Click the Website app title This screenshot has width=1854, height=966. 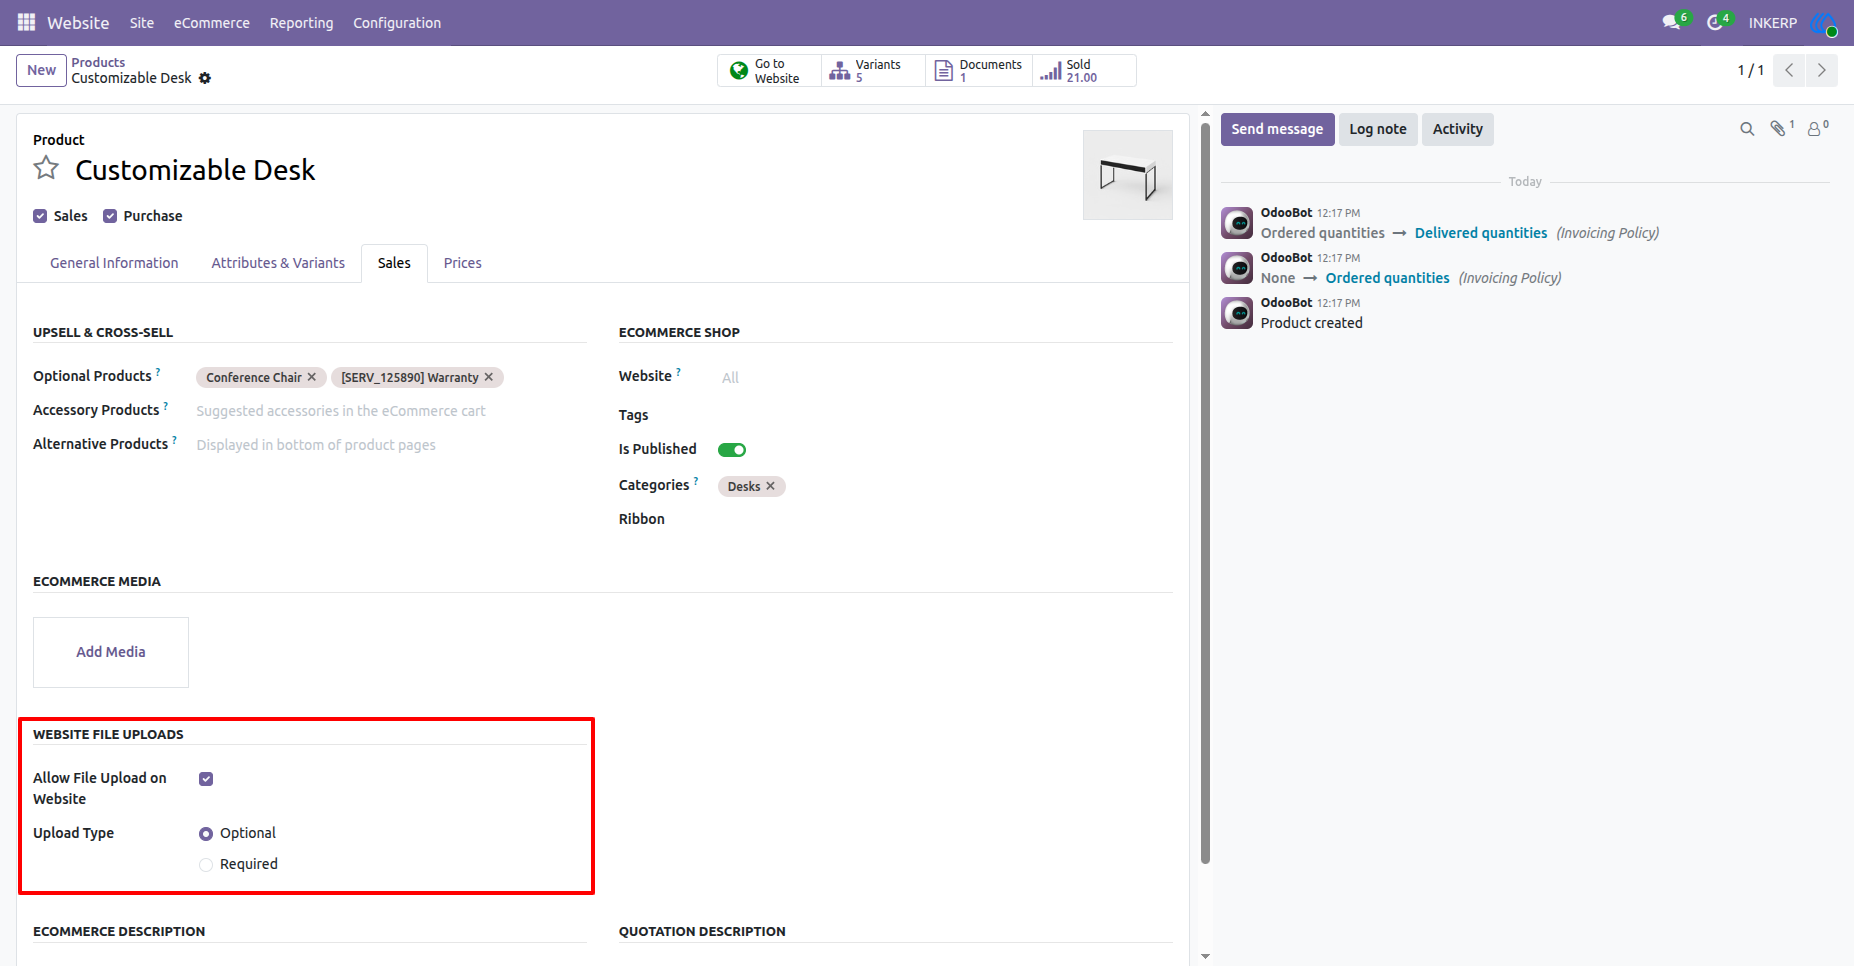78,23
